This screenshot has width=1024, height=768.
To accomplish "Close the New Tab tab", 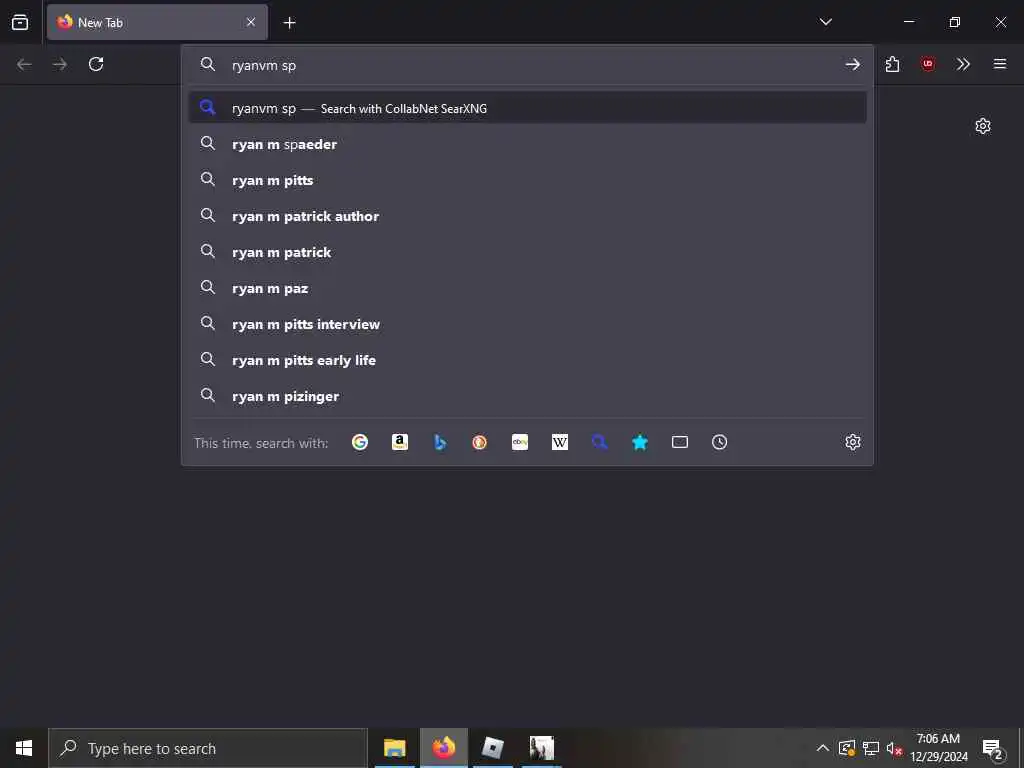I will pos(251,22).
